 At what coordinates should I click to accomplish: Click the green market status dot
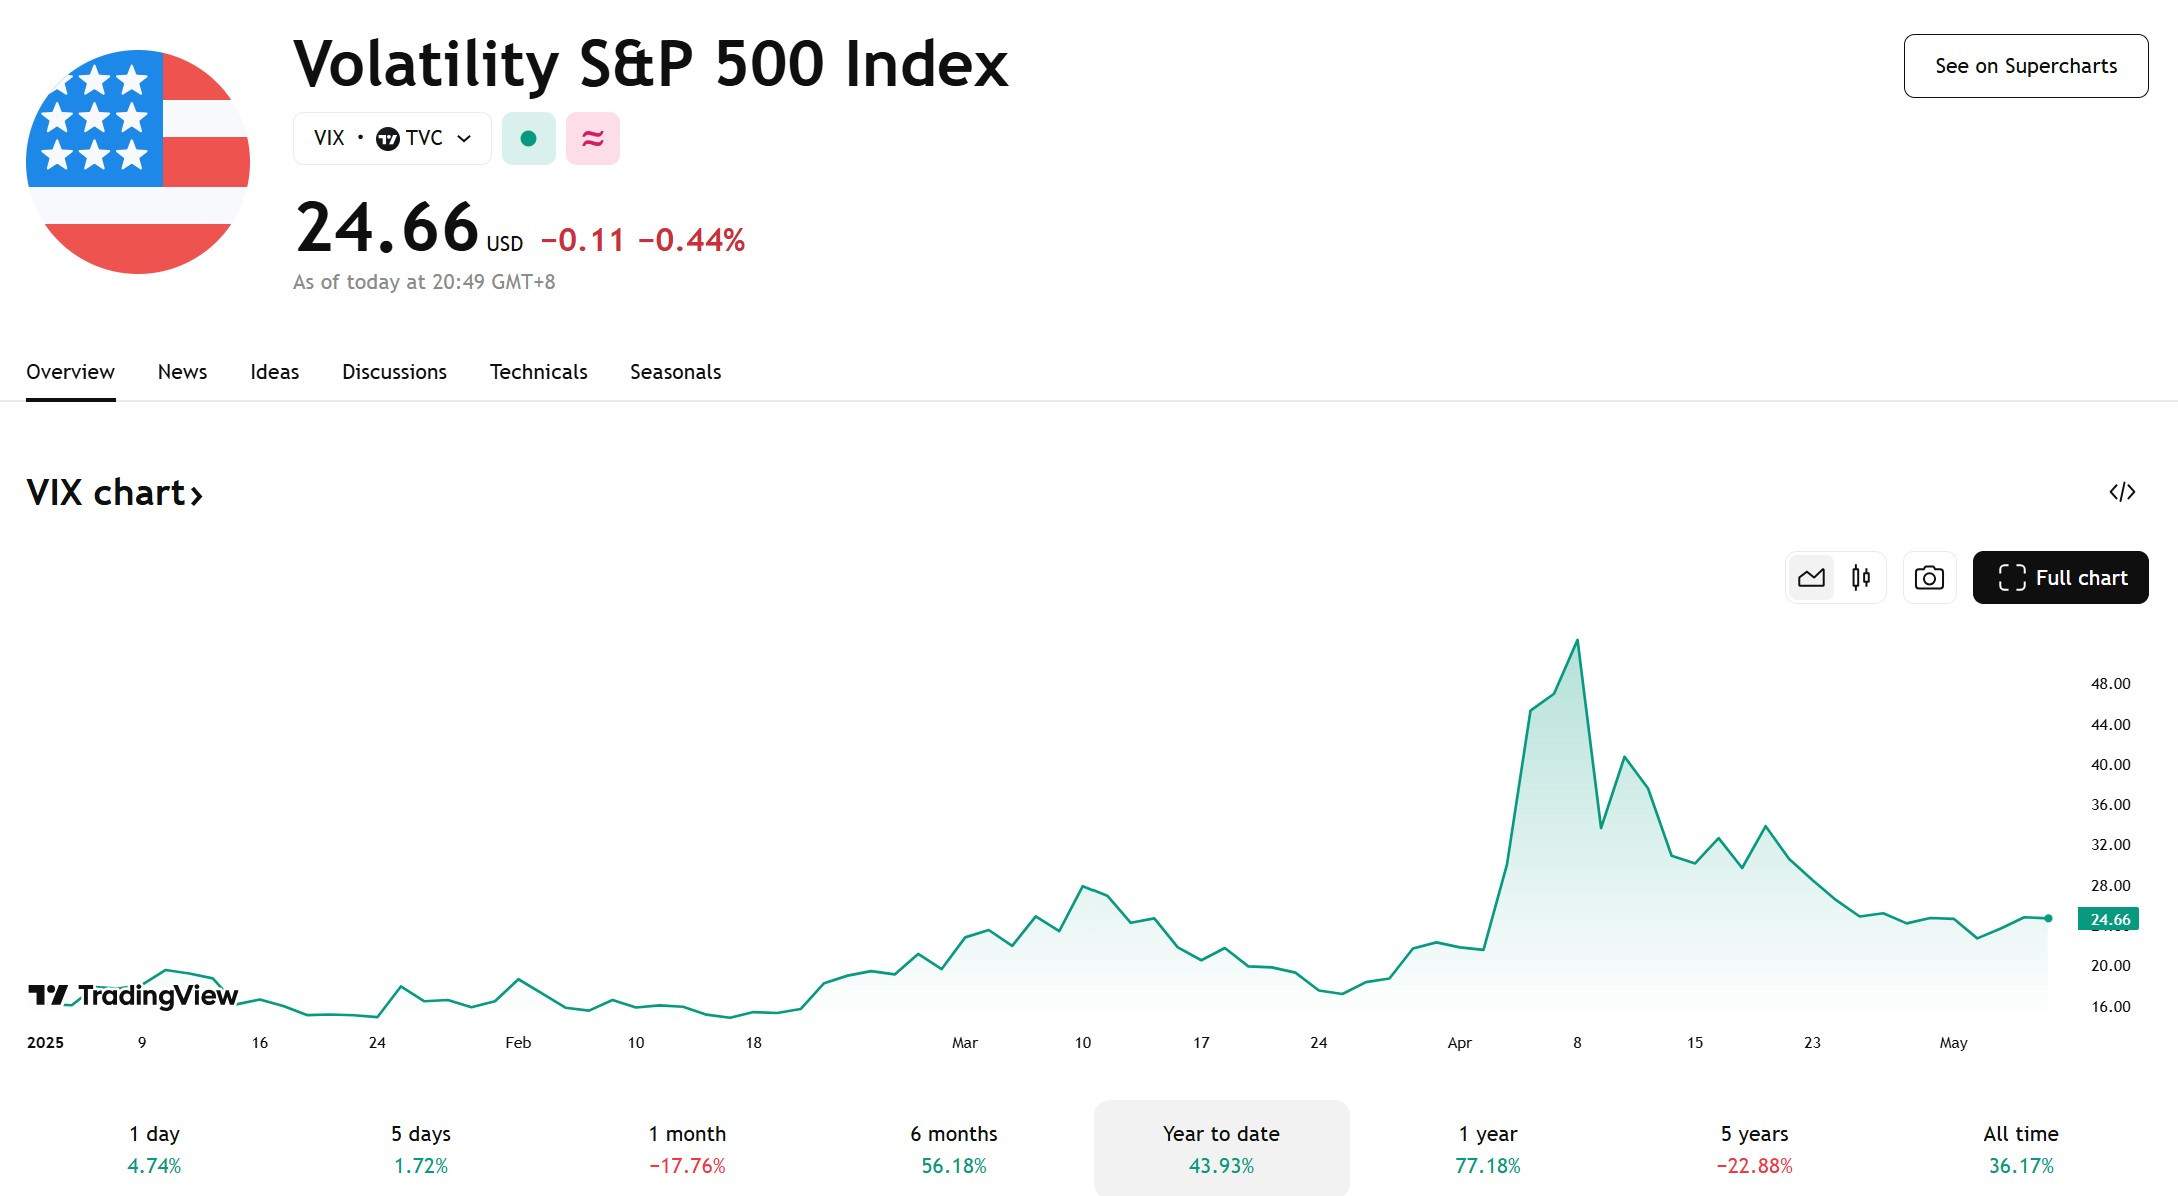click(529, 138)
